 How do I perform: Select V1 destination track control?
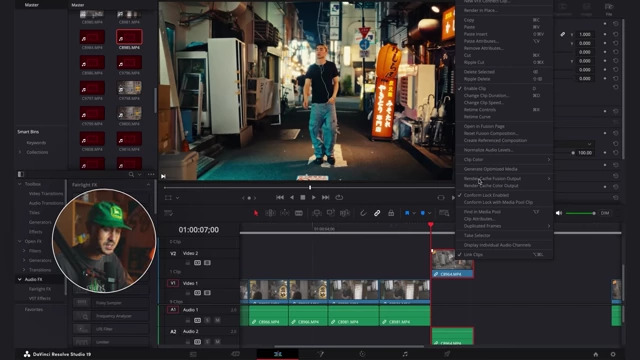tap(173, 283)
